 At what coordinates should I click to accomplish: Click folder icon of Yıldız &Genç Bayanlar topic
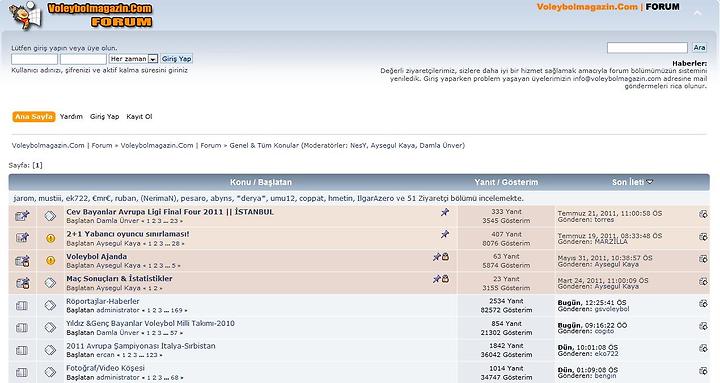point(22,328)
